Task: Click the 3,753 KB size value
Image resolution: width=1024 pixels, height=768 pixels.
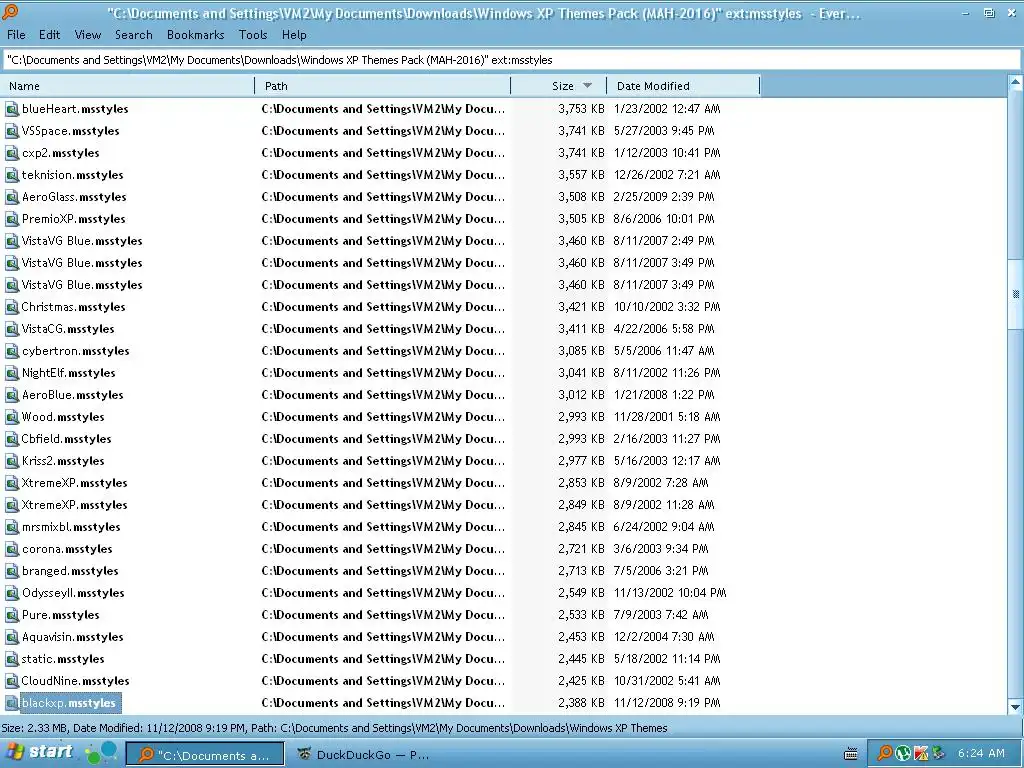Action: pyautogui.click(x=581, y=109)
